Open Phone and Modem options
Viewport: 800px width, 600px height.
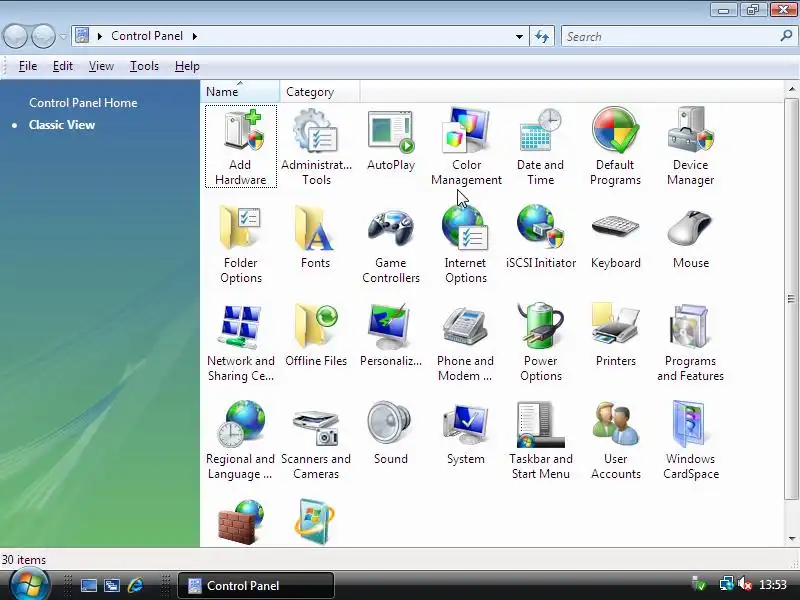coord(465,342)
